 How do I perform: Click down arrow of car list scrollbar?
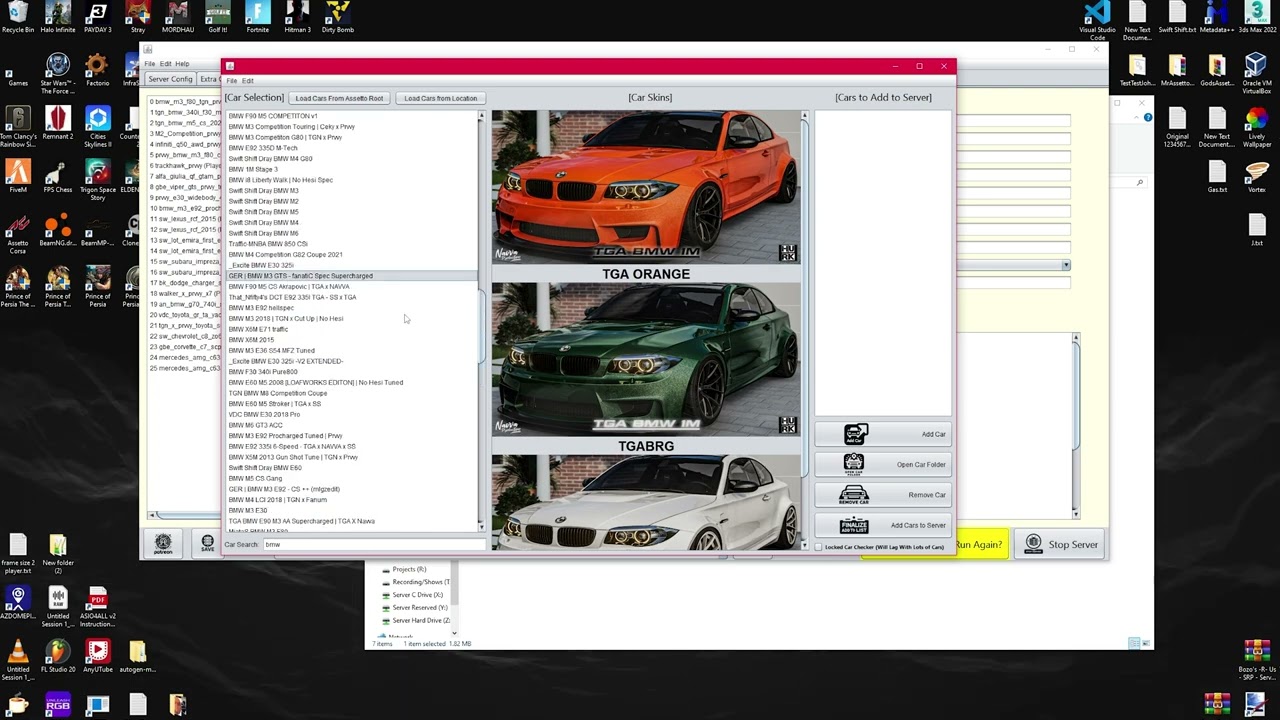coord(481,527)
